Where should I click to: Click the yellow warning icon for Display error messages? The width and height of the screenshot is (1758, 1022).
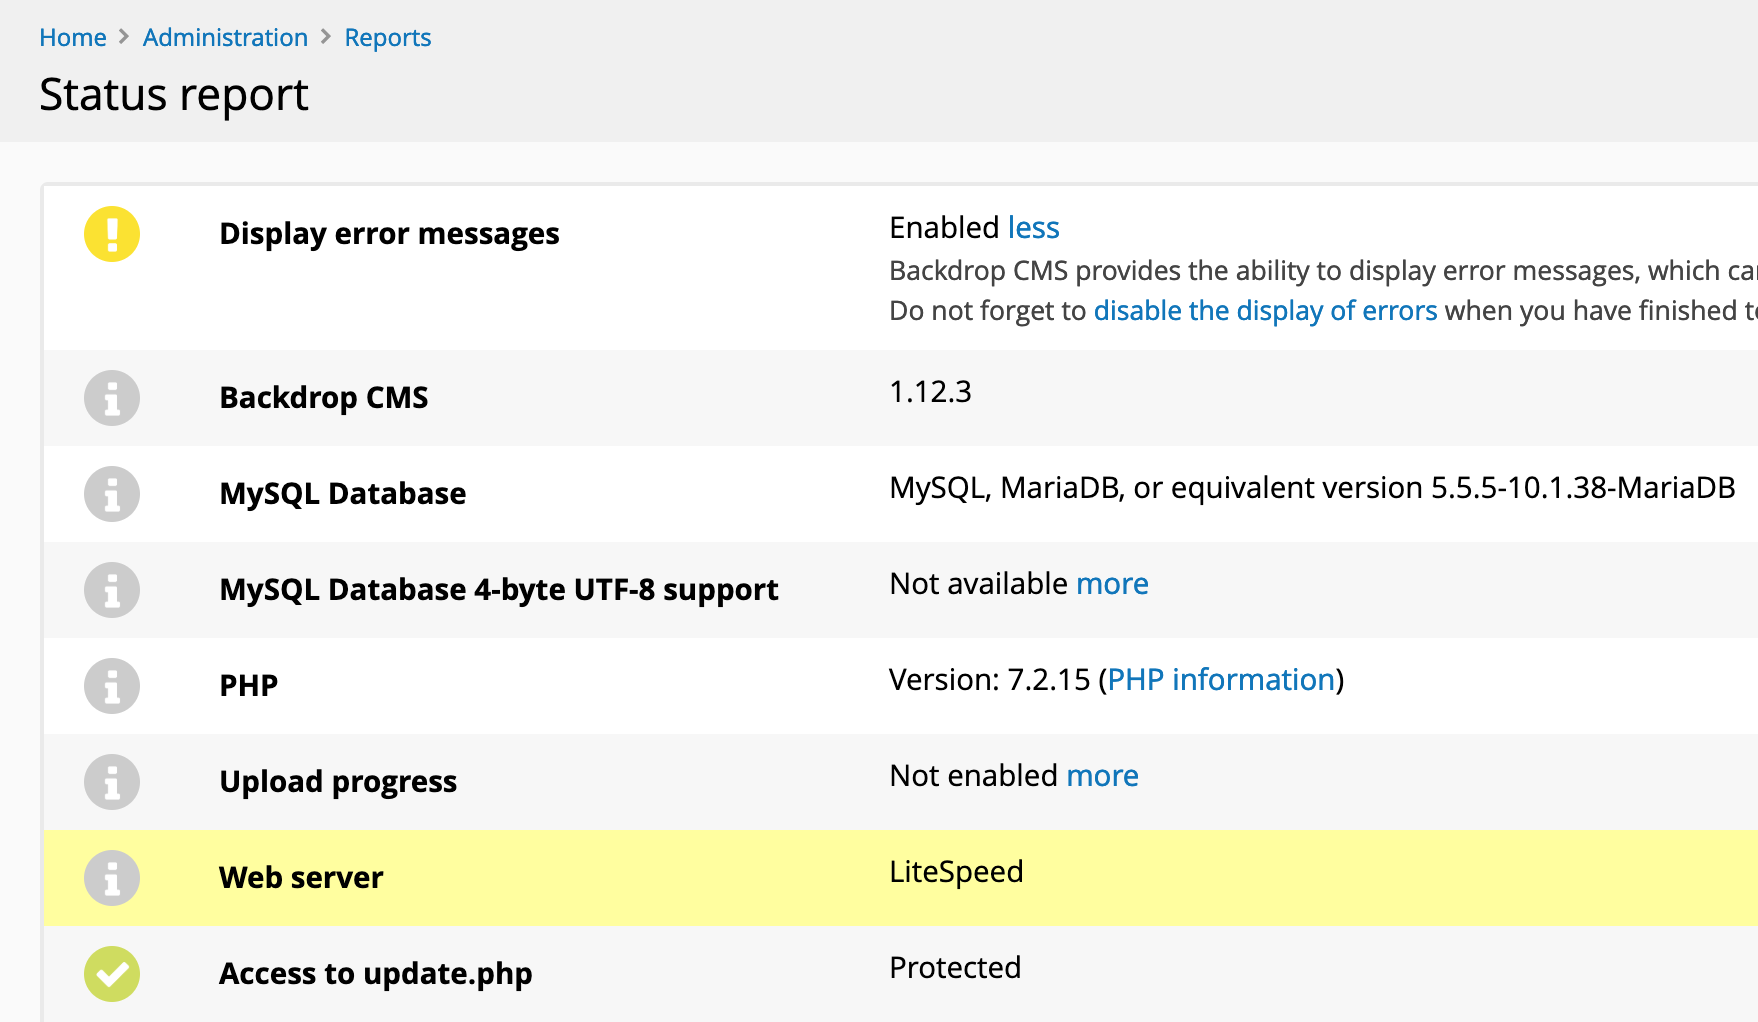(x=112, y=234)
